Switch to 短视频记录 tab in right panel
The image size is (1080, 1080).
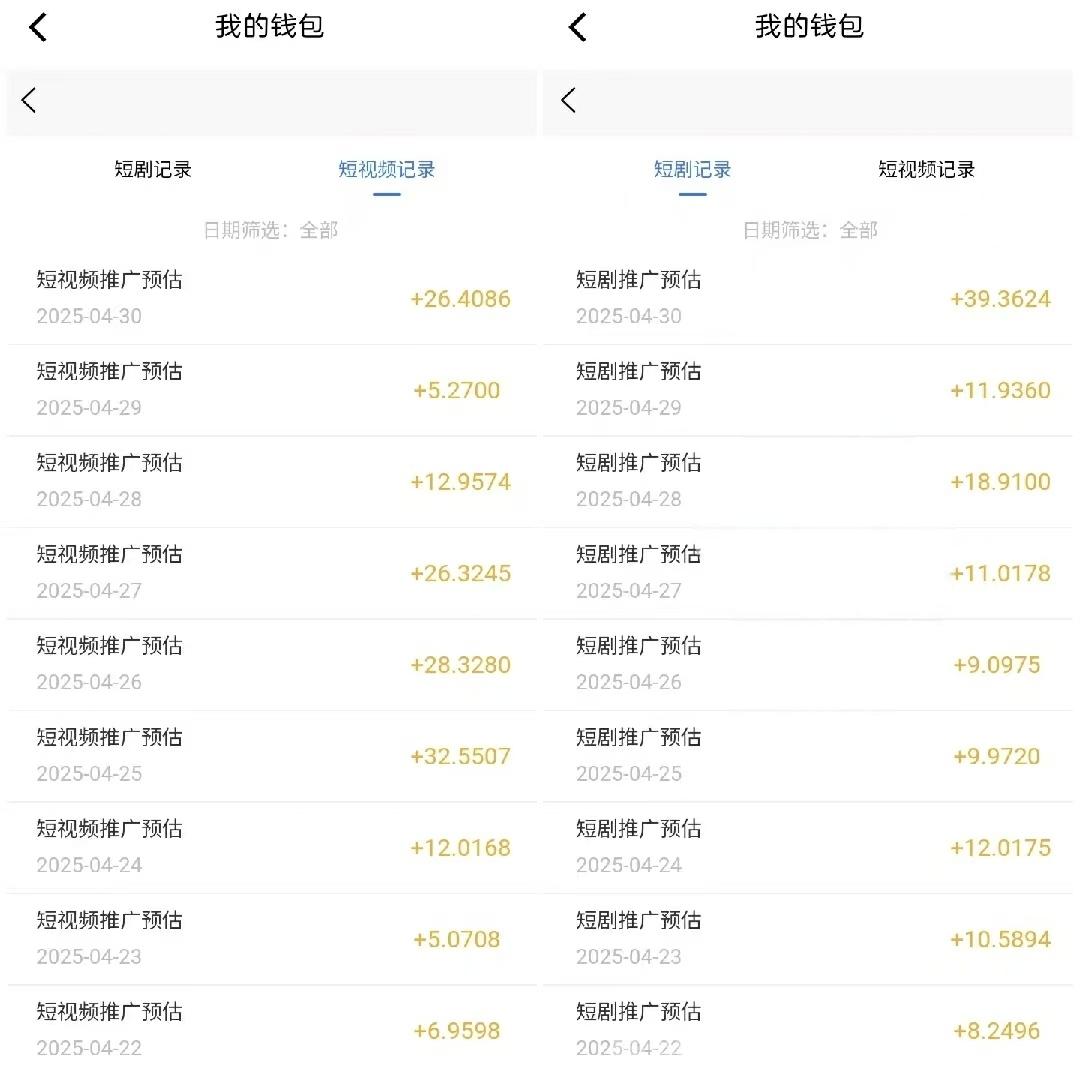[926, 169]
